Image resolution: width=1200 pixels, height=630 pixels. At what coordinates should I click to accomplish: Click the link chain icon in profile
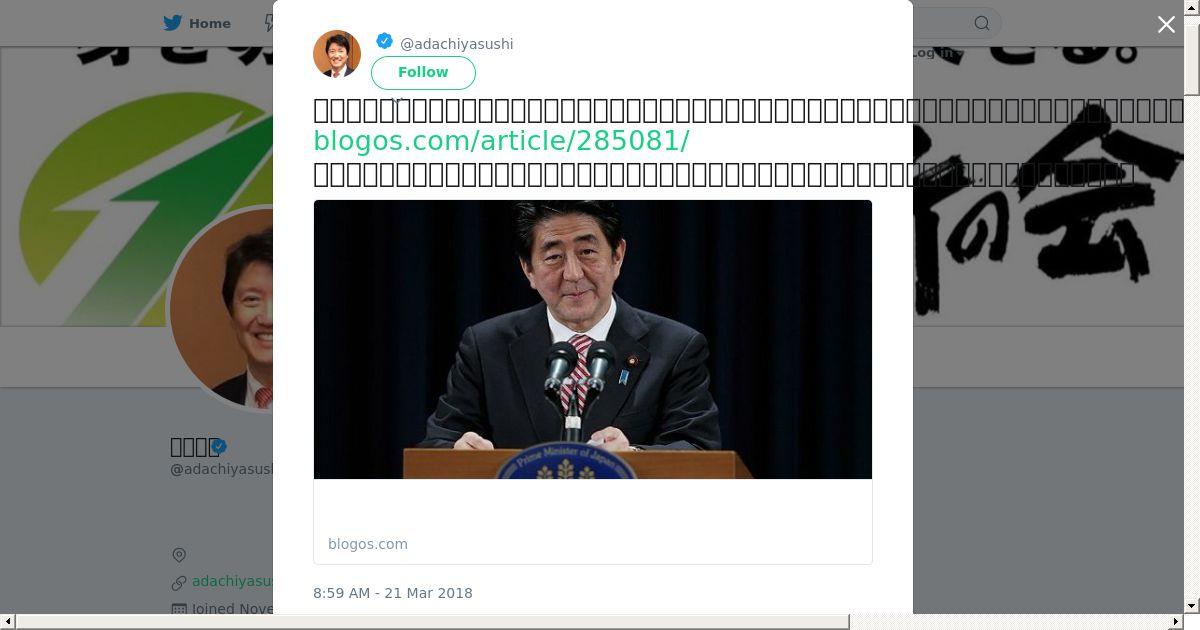click(x=179, y=582)
